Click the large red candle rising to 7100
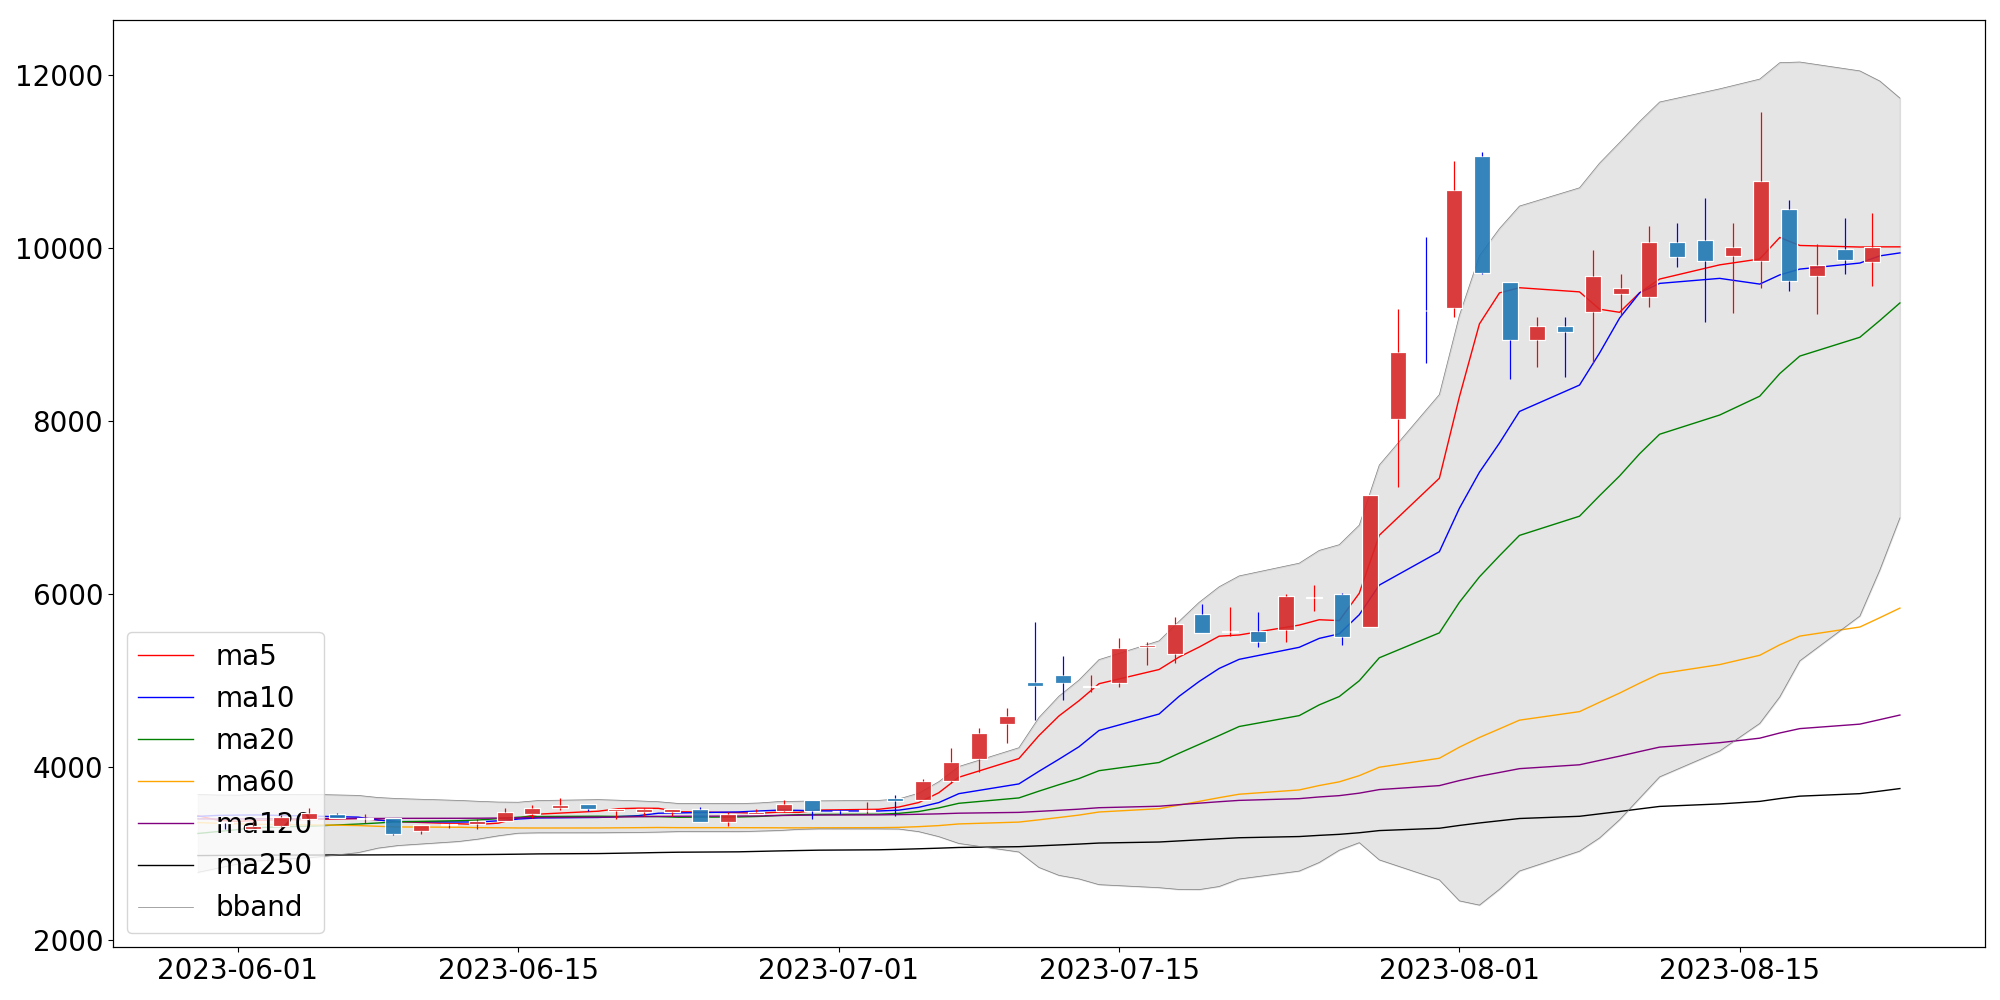This screenshot has width=2000, height=1000. coord(1370,561)
